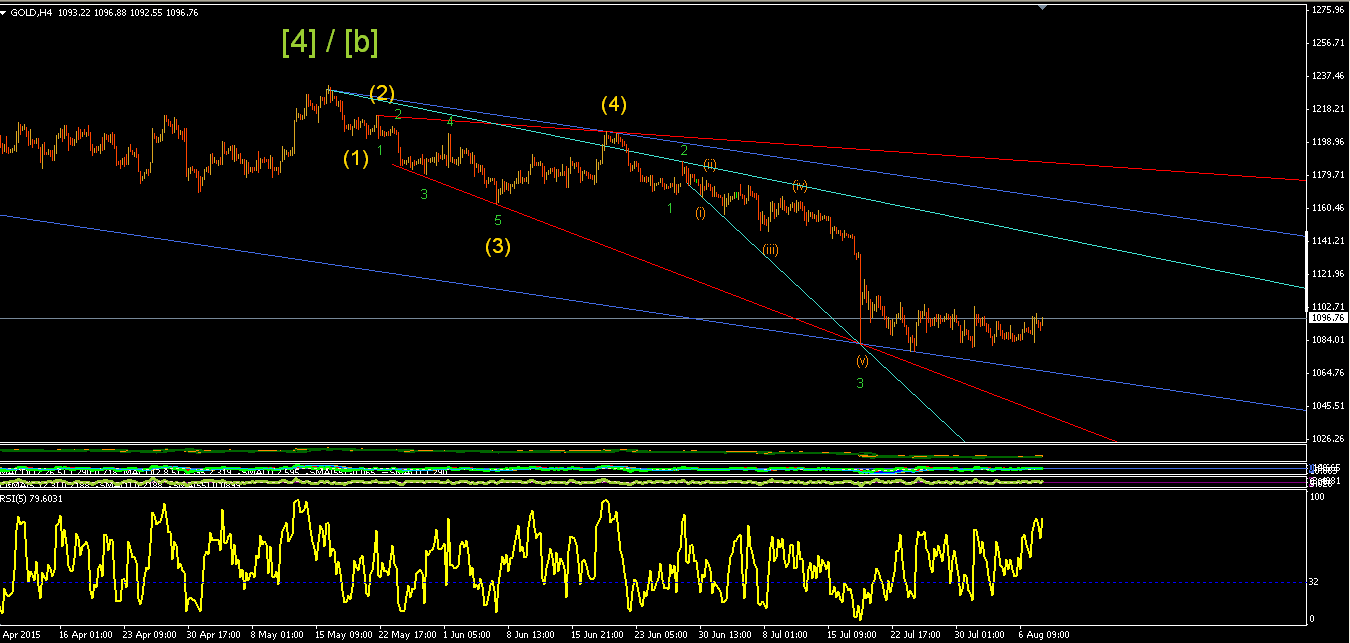
Task: Click the 1045.51 price scale label
Action: click(x=1327, y=406)
